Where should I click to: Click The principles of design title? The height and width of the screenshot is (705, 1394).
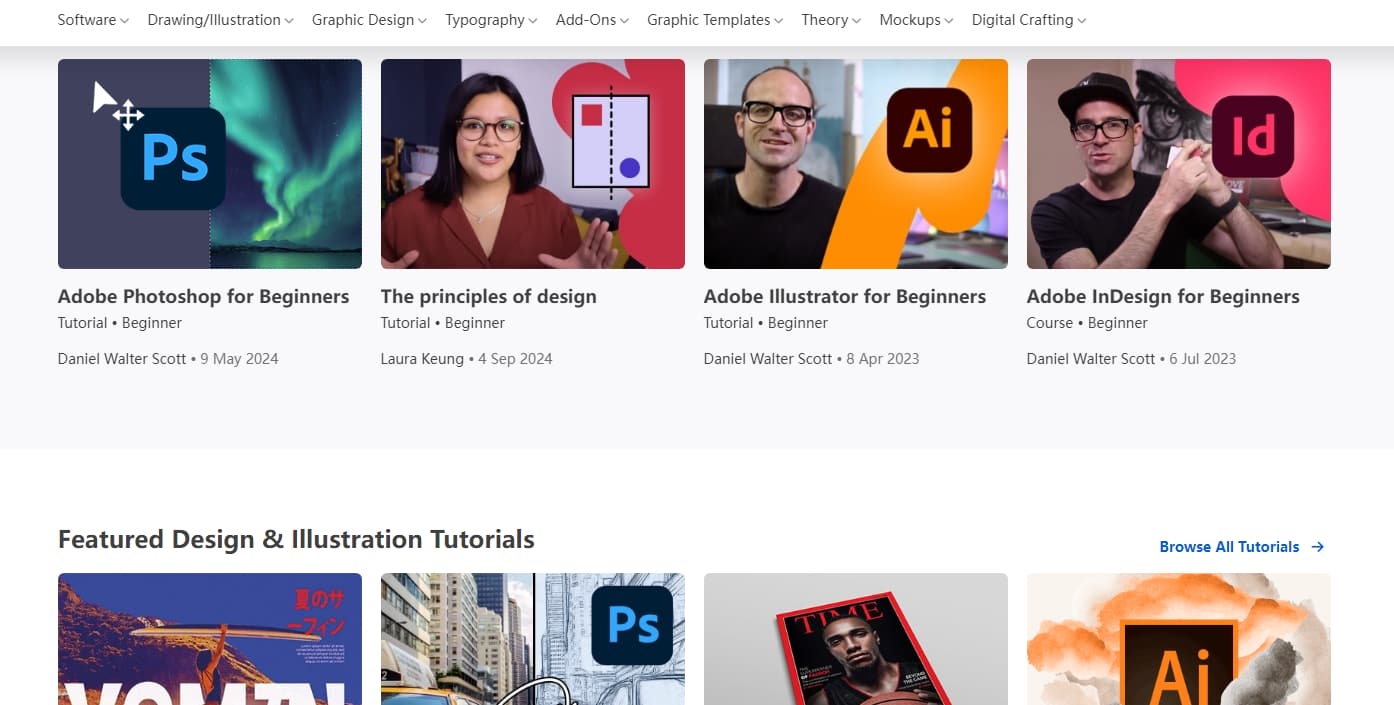tap(489, 297)
